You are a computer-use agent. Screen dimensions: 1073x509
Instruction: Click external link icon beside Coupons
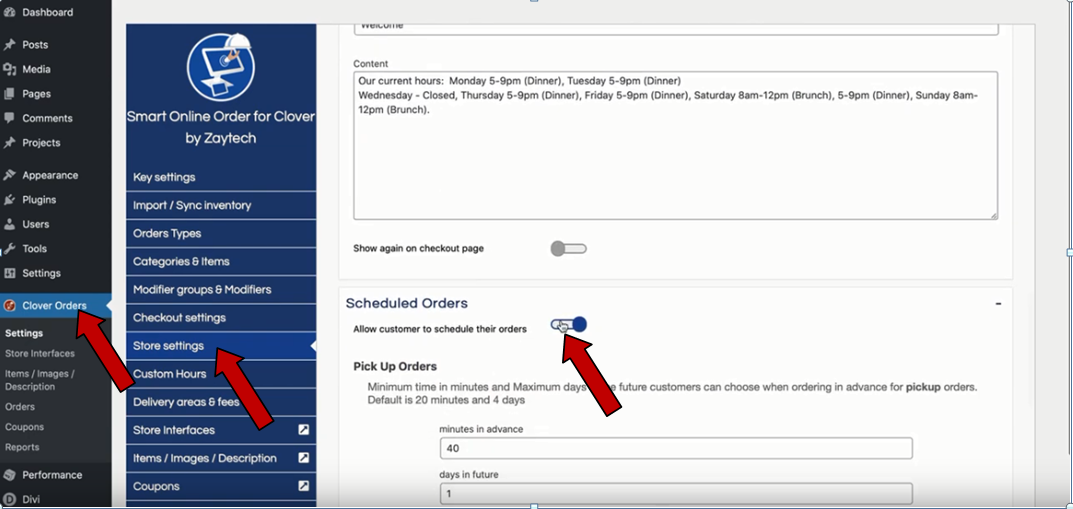click(304, 486)
